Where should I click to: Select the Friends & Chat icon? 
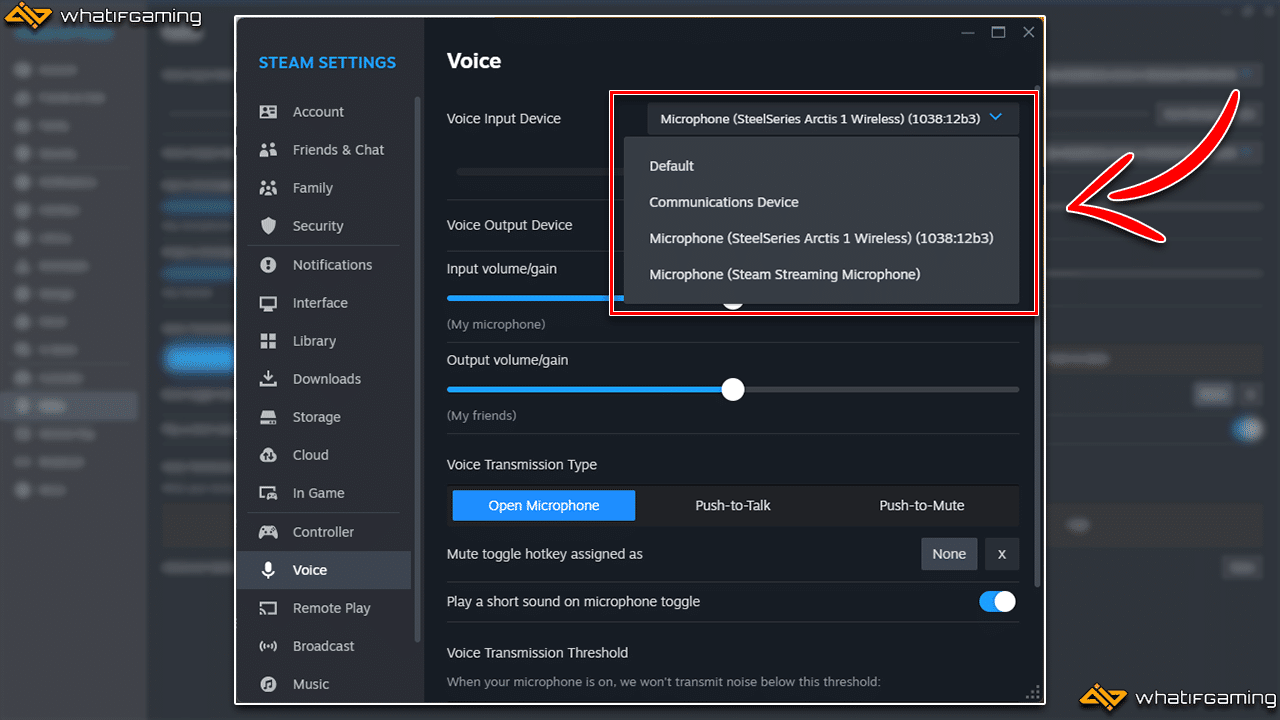pos(268,150)
